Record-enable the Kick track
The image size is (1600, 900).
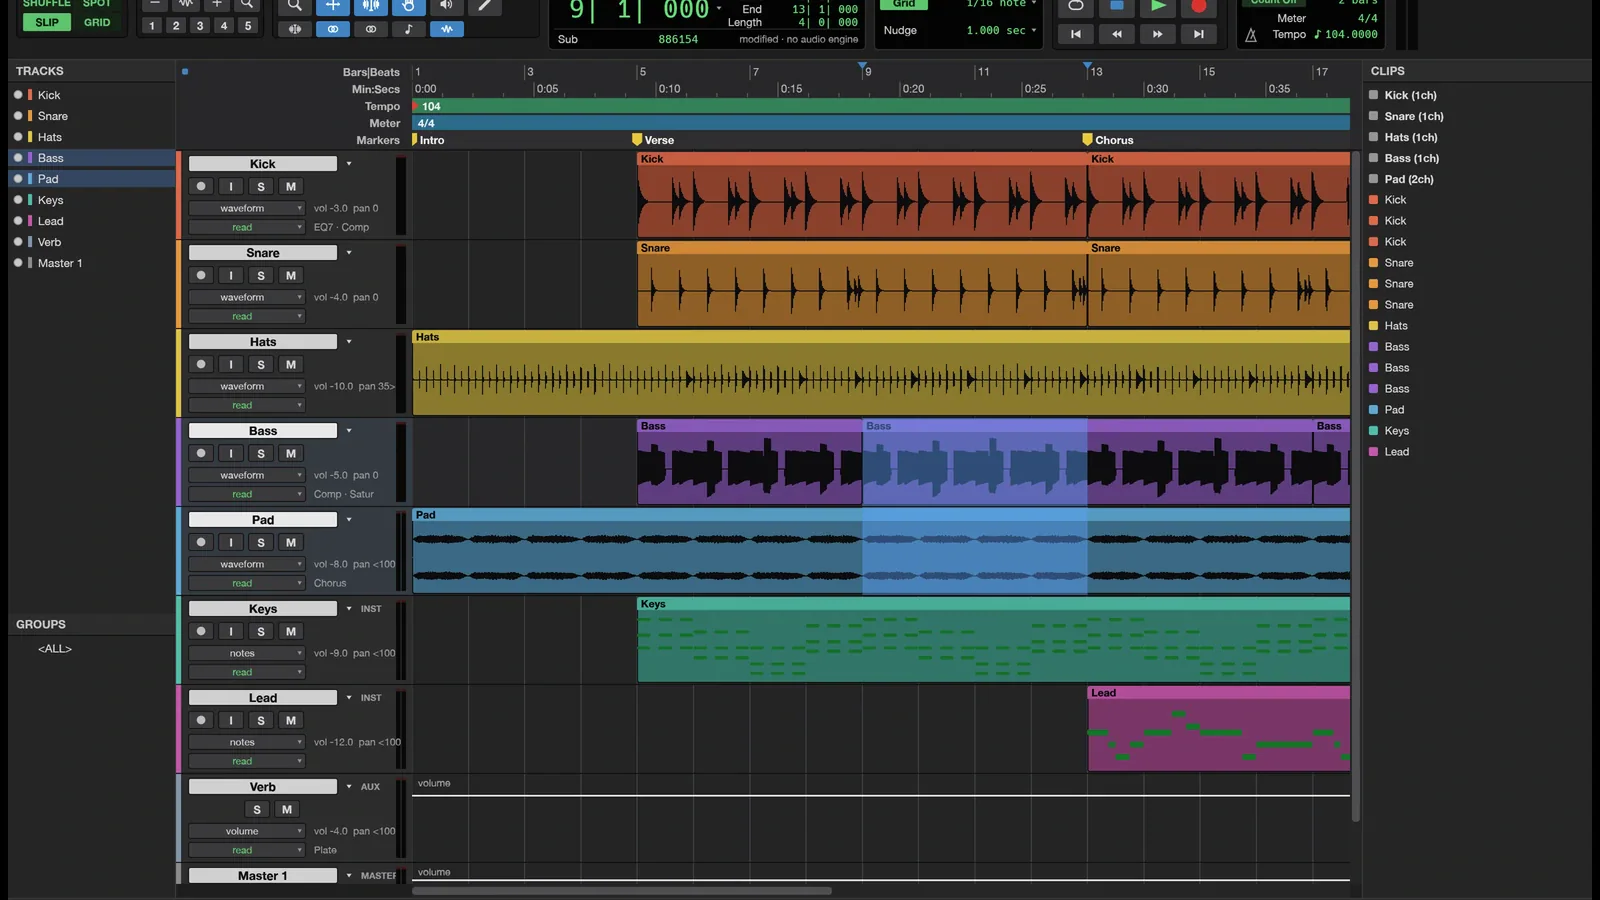[x=201, y=186]
